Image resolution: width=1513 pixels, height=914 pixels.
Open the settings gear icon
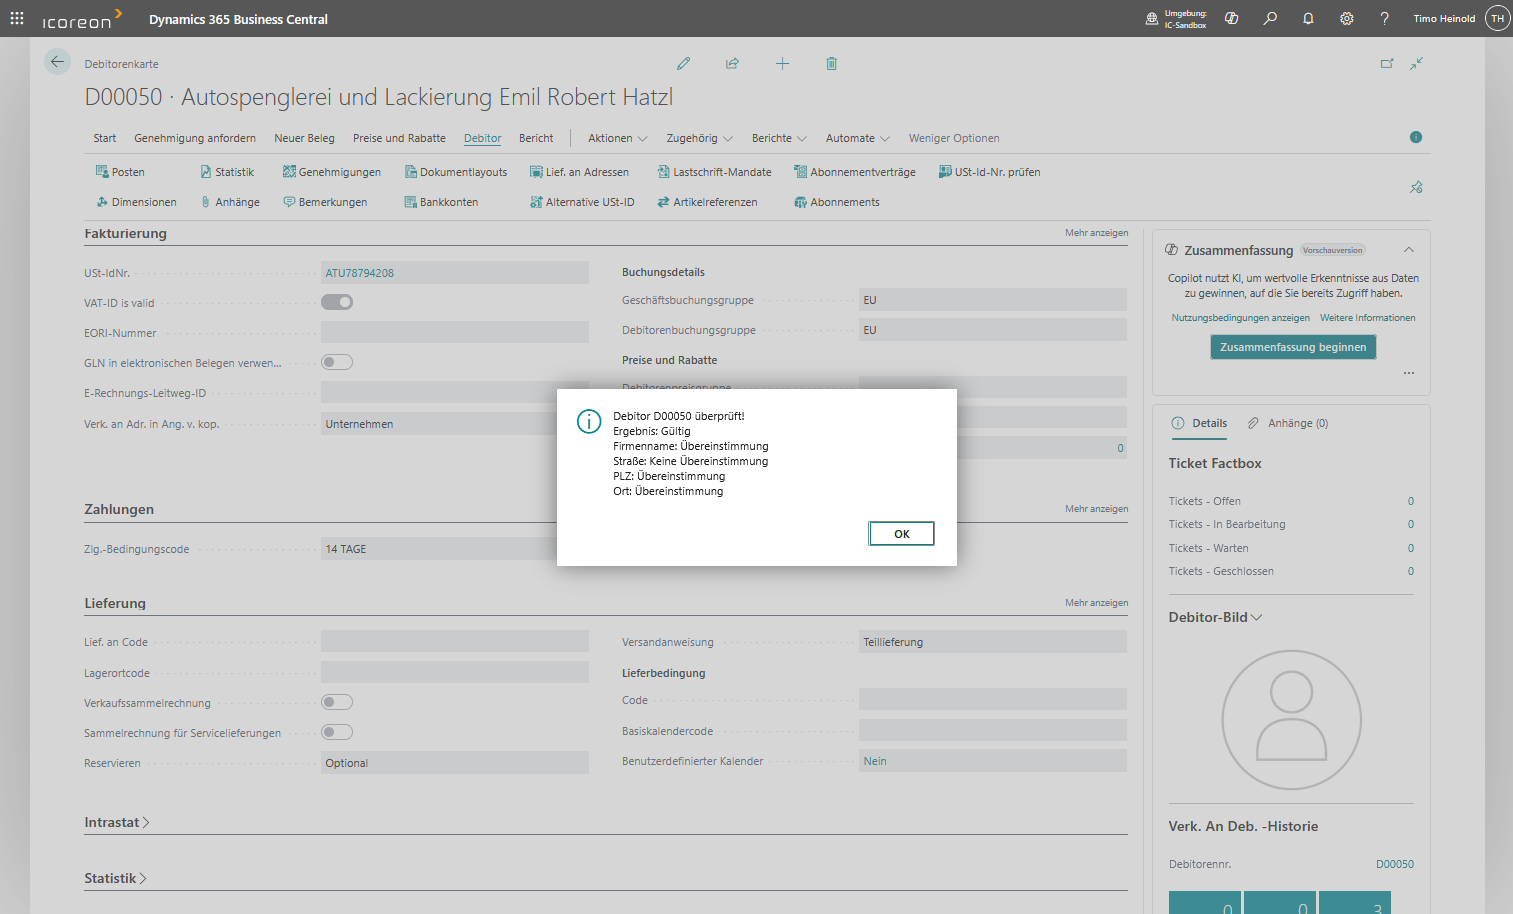pos(1346,19)
